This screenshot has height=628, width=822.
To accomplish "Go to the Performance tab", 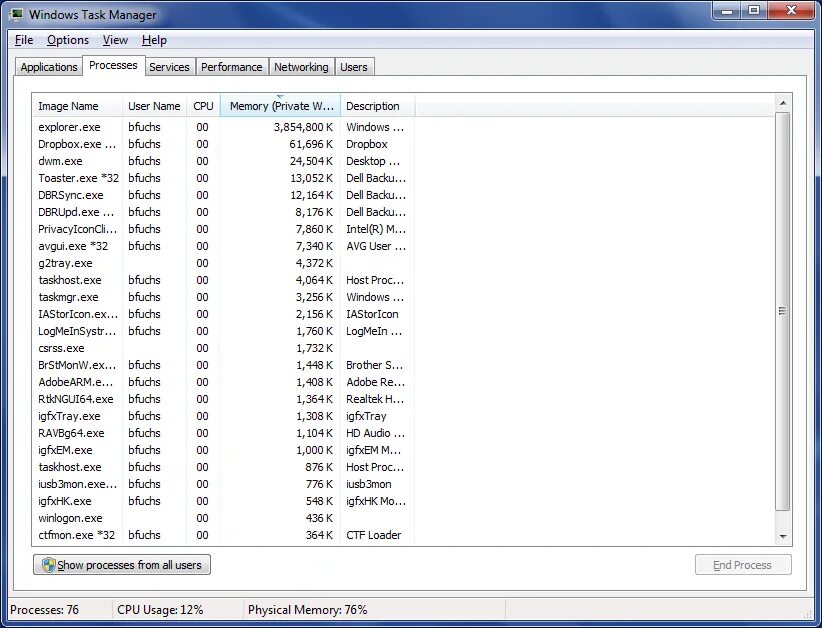I will click(x=232, y=67).
